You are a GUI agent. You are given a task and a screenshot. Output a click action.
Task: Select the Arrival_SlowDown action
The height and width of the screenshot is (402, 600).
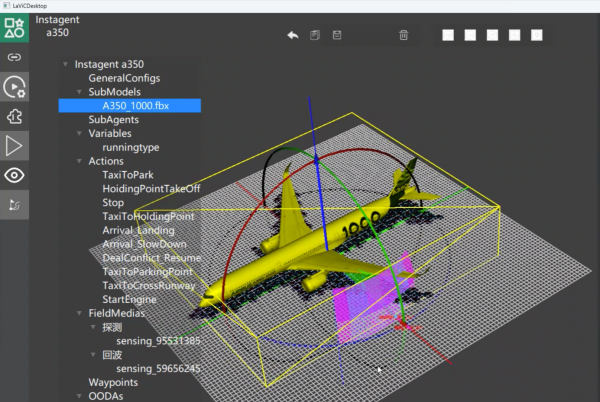pos(144,244)
